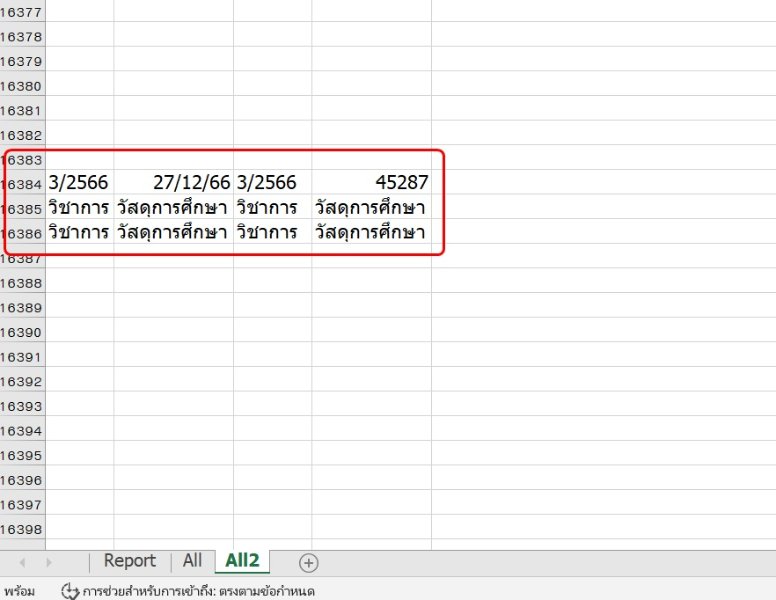Click the พร้อม ready status indicator

(x=19, y=591)
